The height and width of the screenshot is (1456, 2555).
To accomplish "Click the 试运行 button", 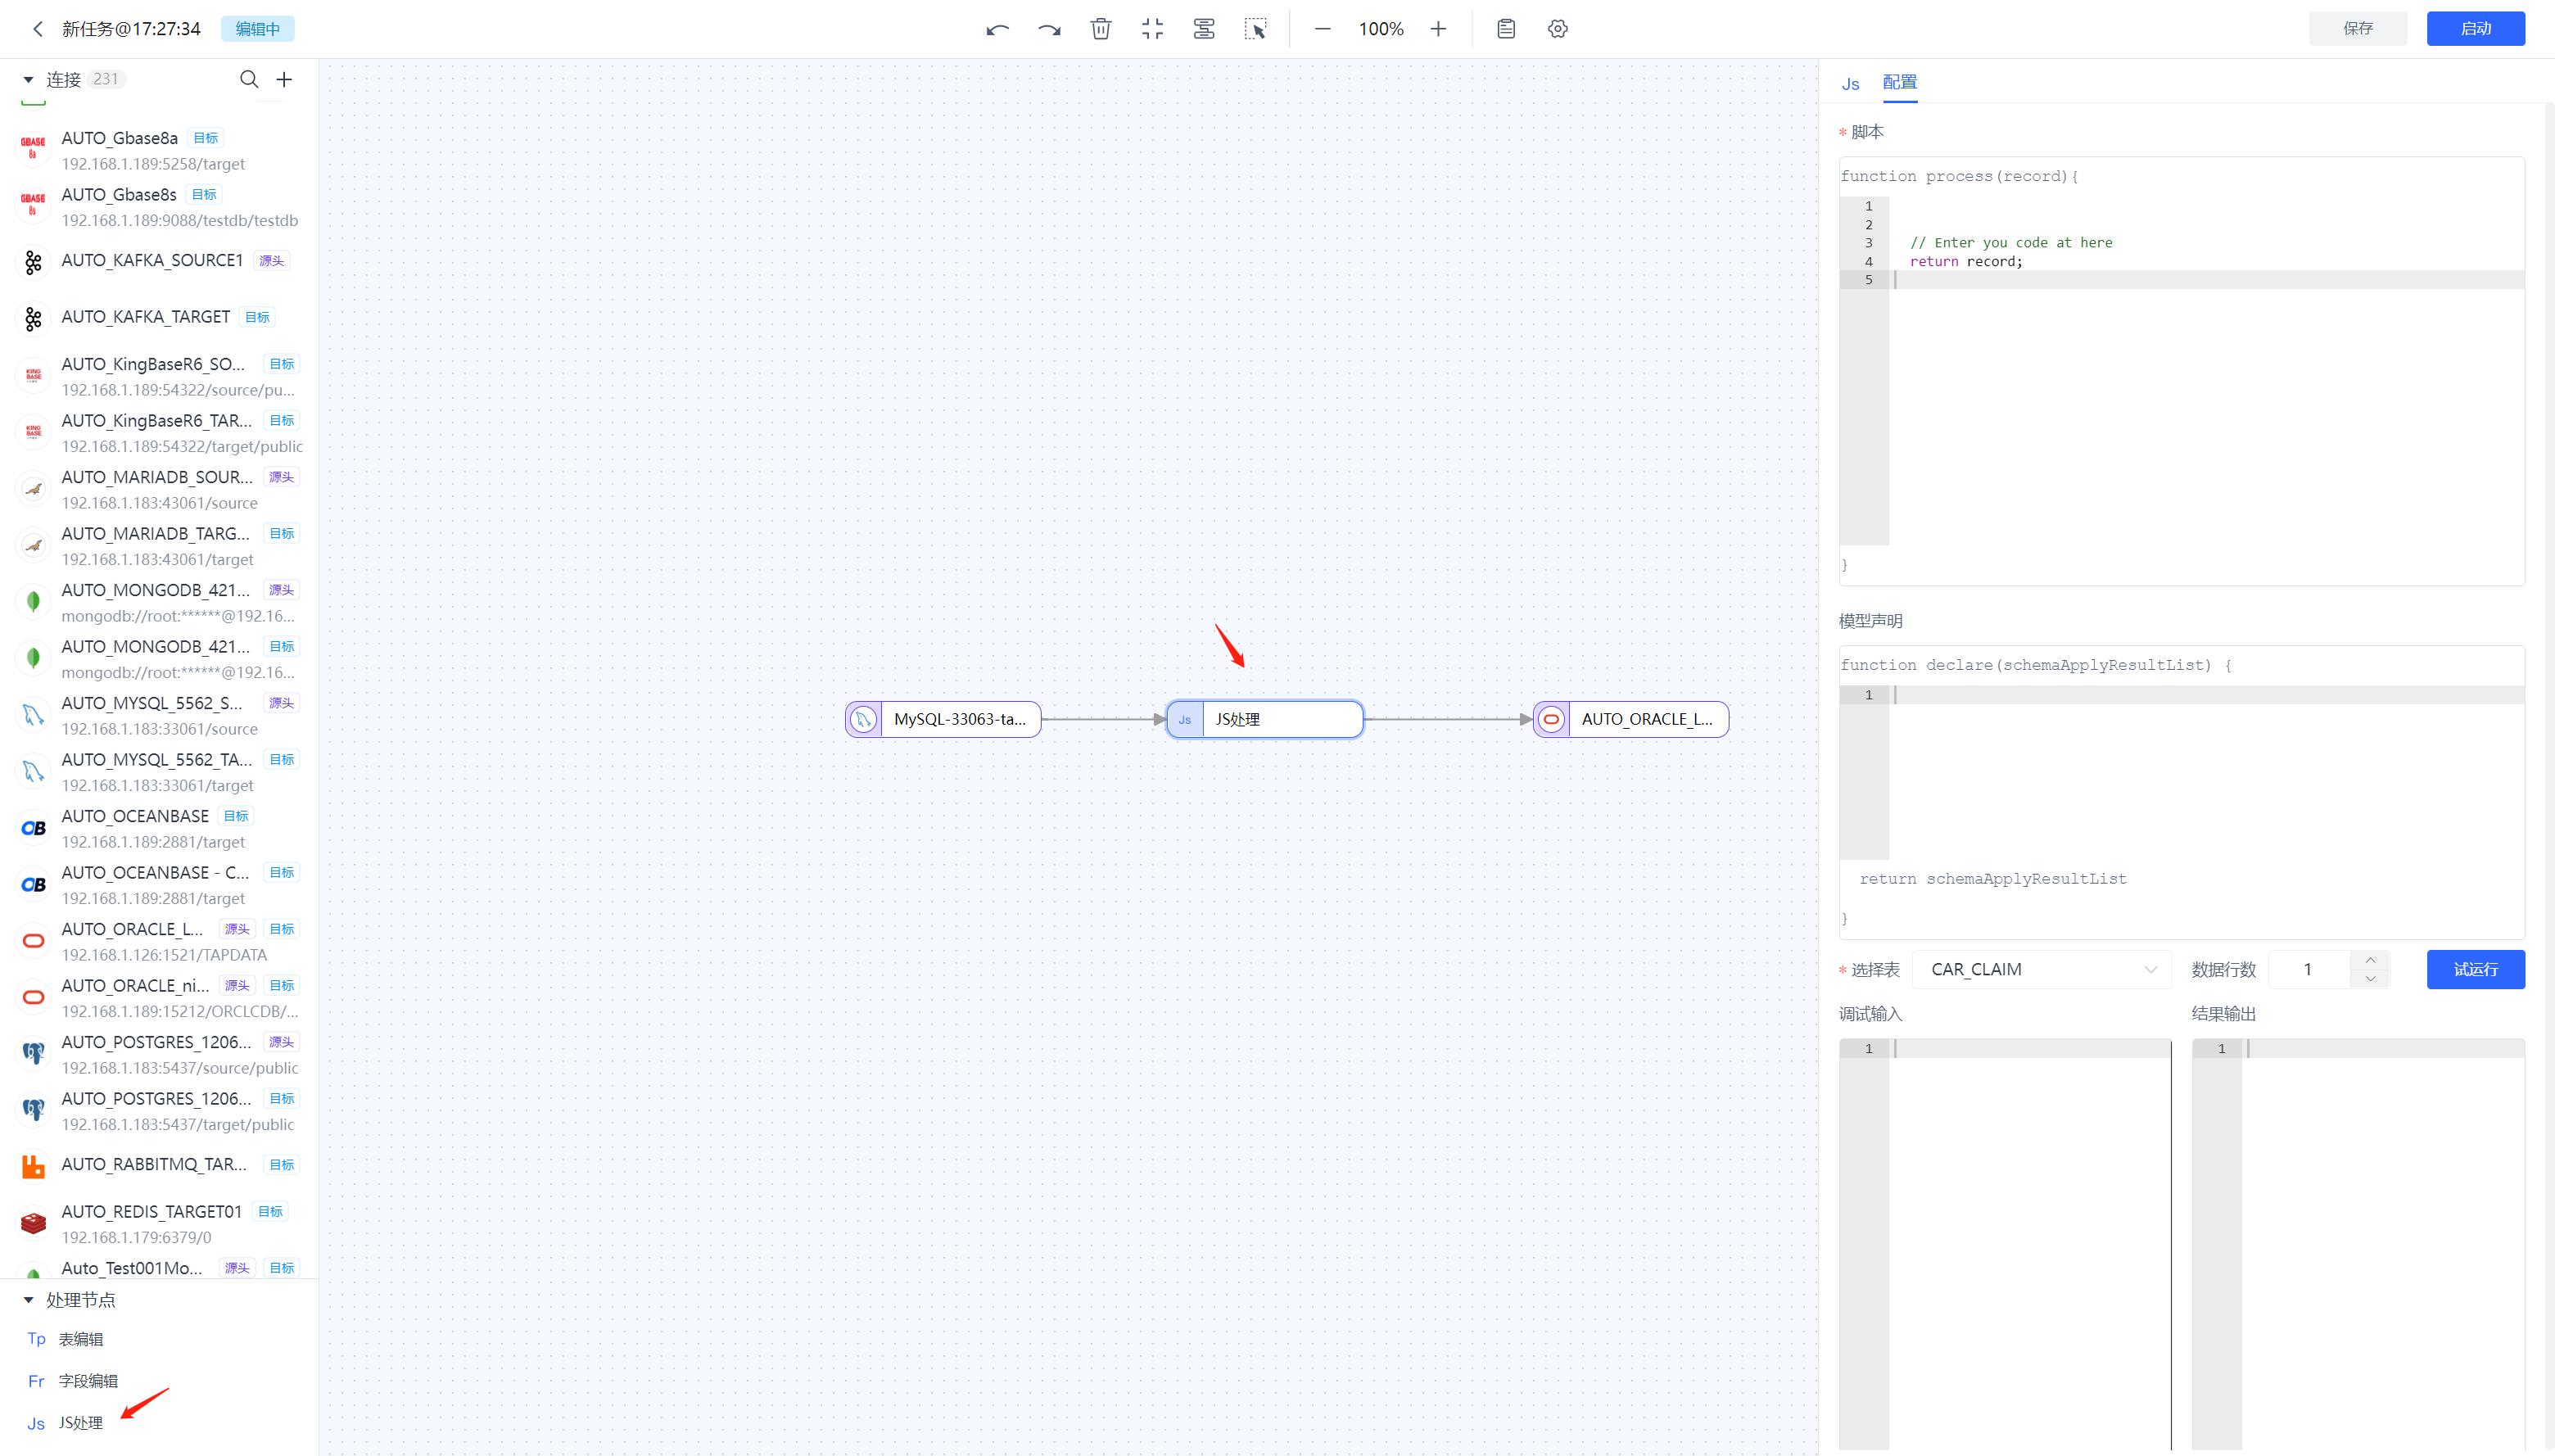I will (2475, 969).
